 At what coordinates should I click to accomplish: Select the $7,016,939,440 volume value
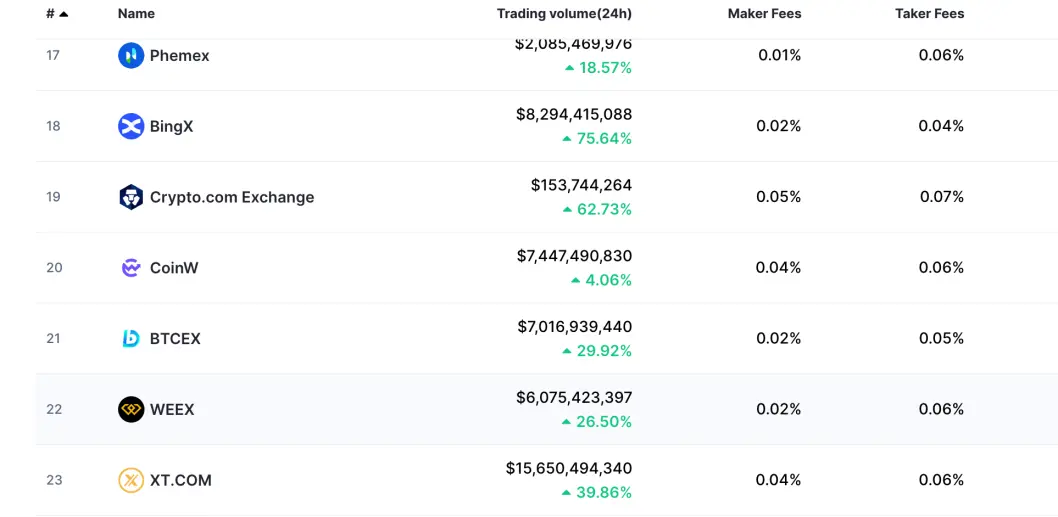click(x=575, y=327)
